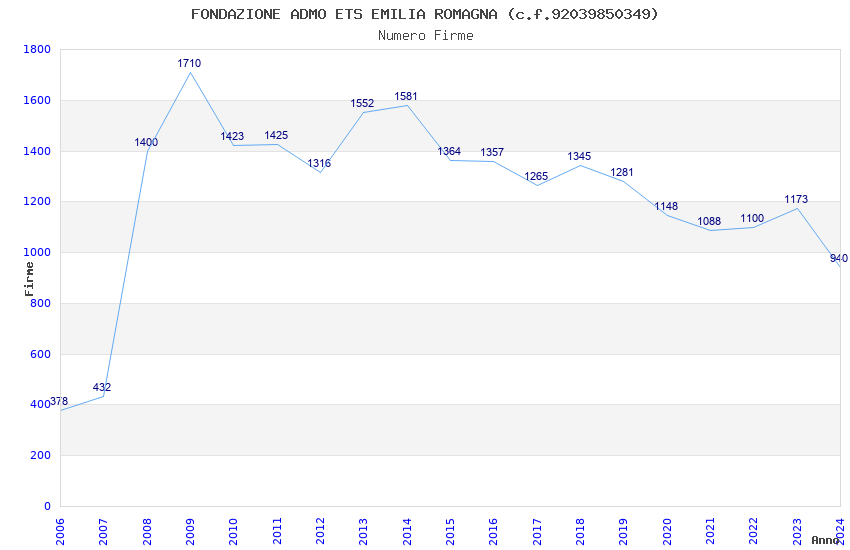The width and height of the screenshot is (850, 550).
Task: Select the 940 data label for 2024
Action: pos(839,258)
